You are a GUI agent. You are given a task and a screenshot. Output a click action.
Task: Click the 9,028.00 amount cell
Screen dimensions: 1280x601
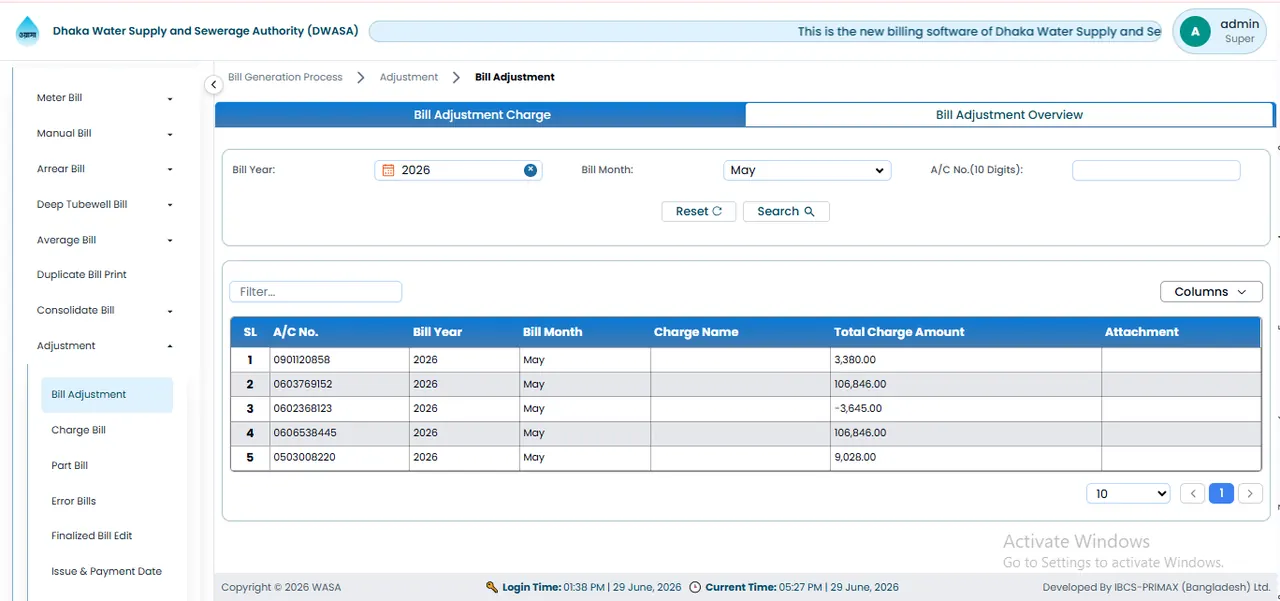[x=966, y=457]
